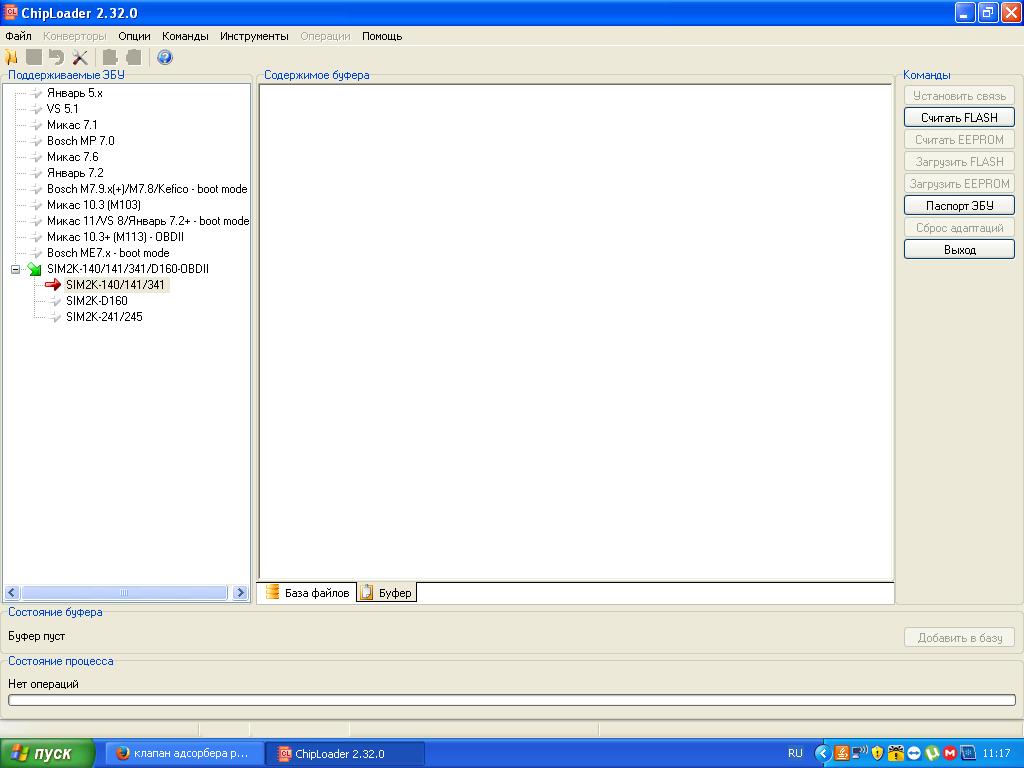The image size is (1024, 768).
Task: Click the Загрузить FLASH button
Action: pyautogui.click(x=959, y=161)
